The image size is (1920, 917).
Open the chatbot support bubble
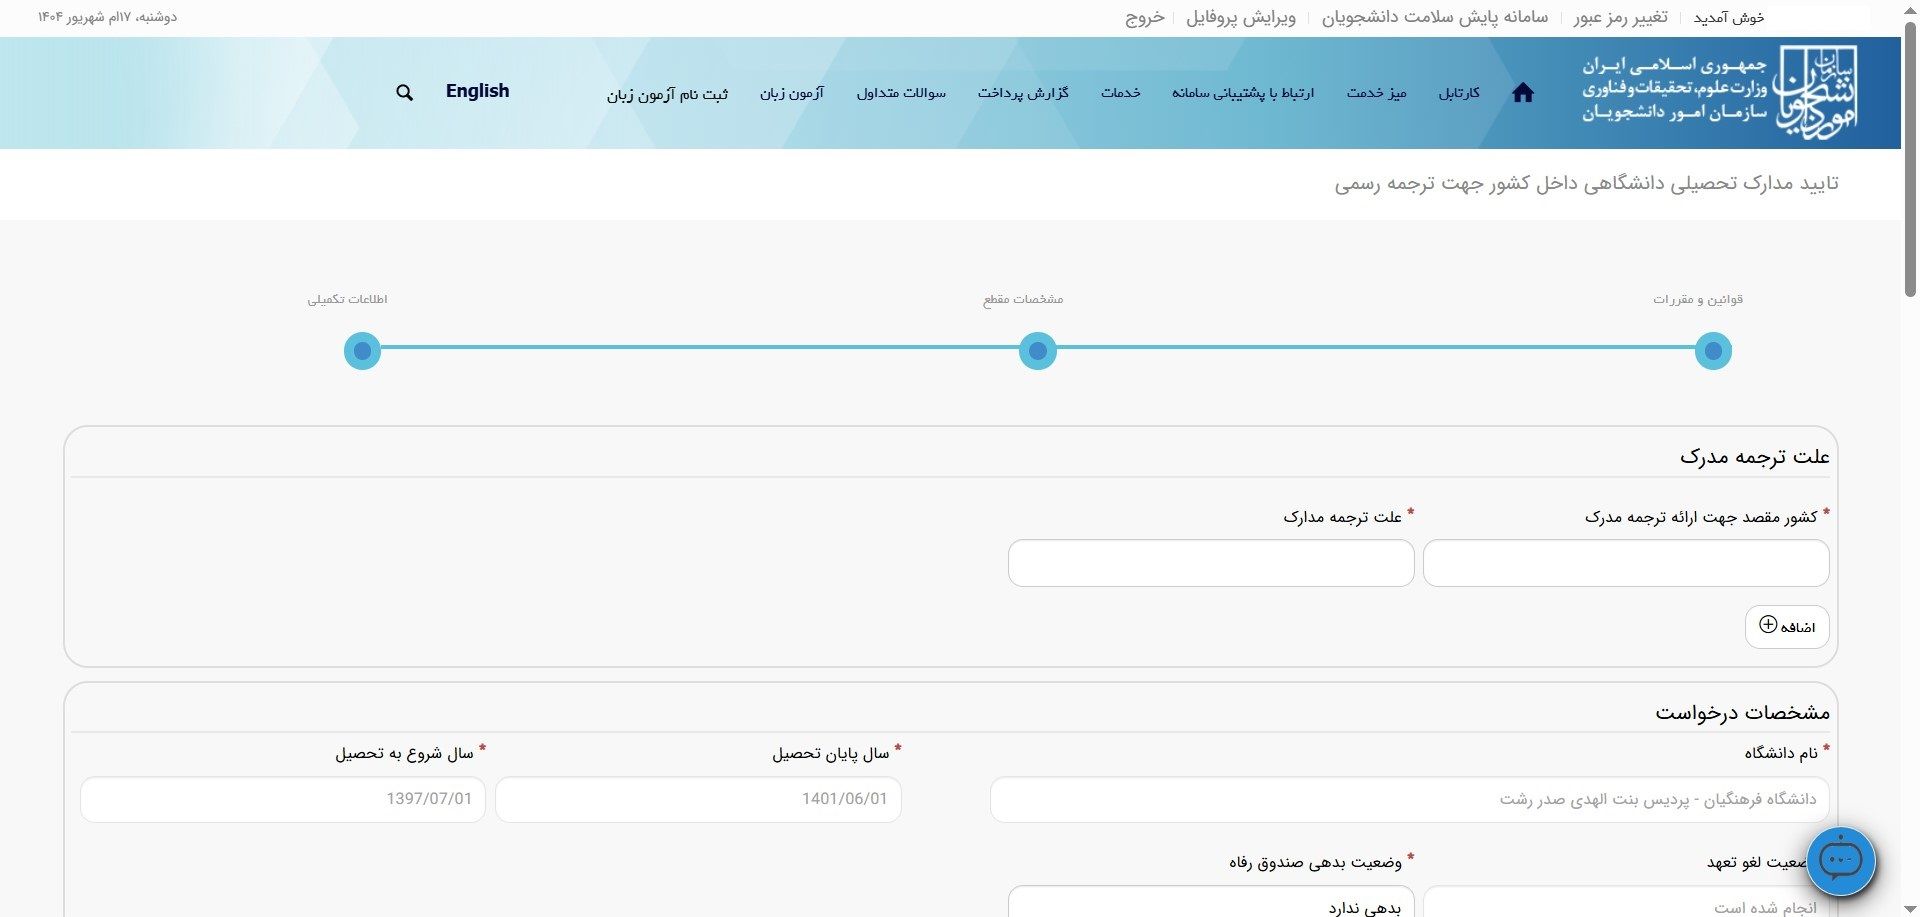[x=1840, y=860]
